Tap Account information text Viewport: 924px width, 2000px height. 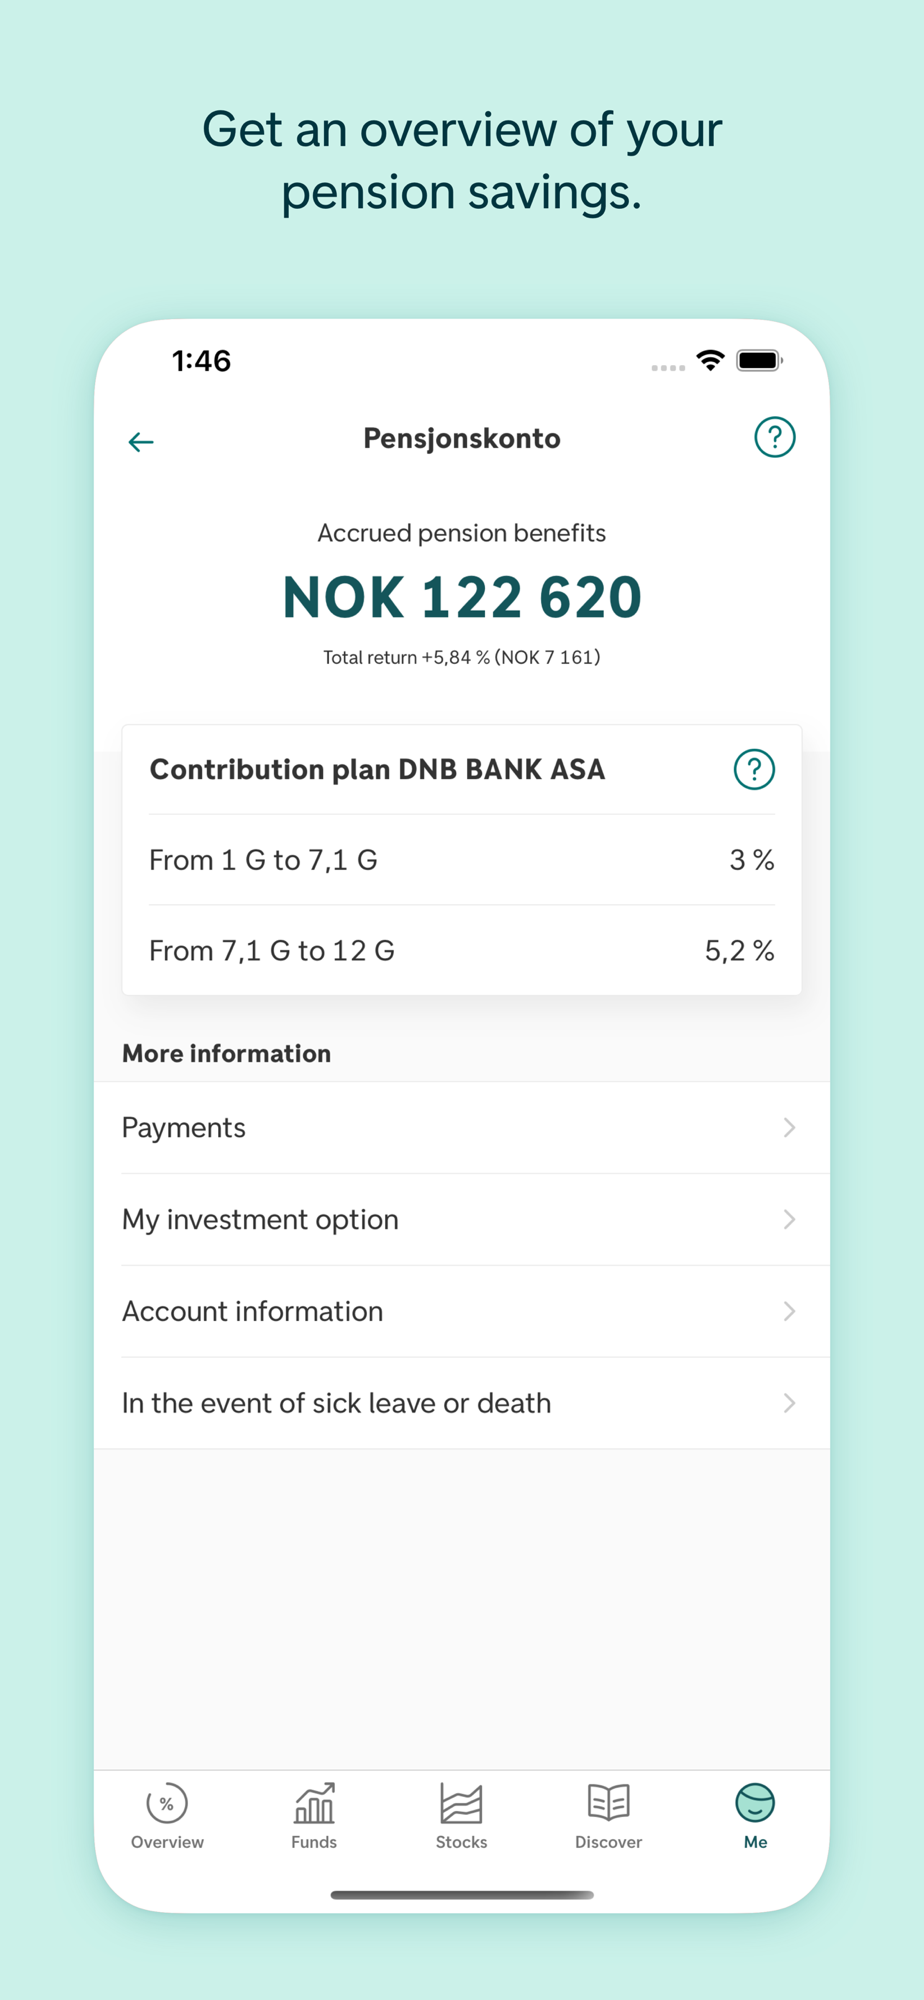pyautogui.click(x=252, y=1311)
